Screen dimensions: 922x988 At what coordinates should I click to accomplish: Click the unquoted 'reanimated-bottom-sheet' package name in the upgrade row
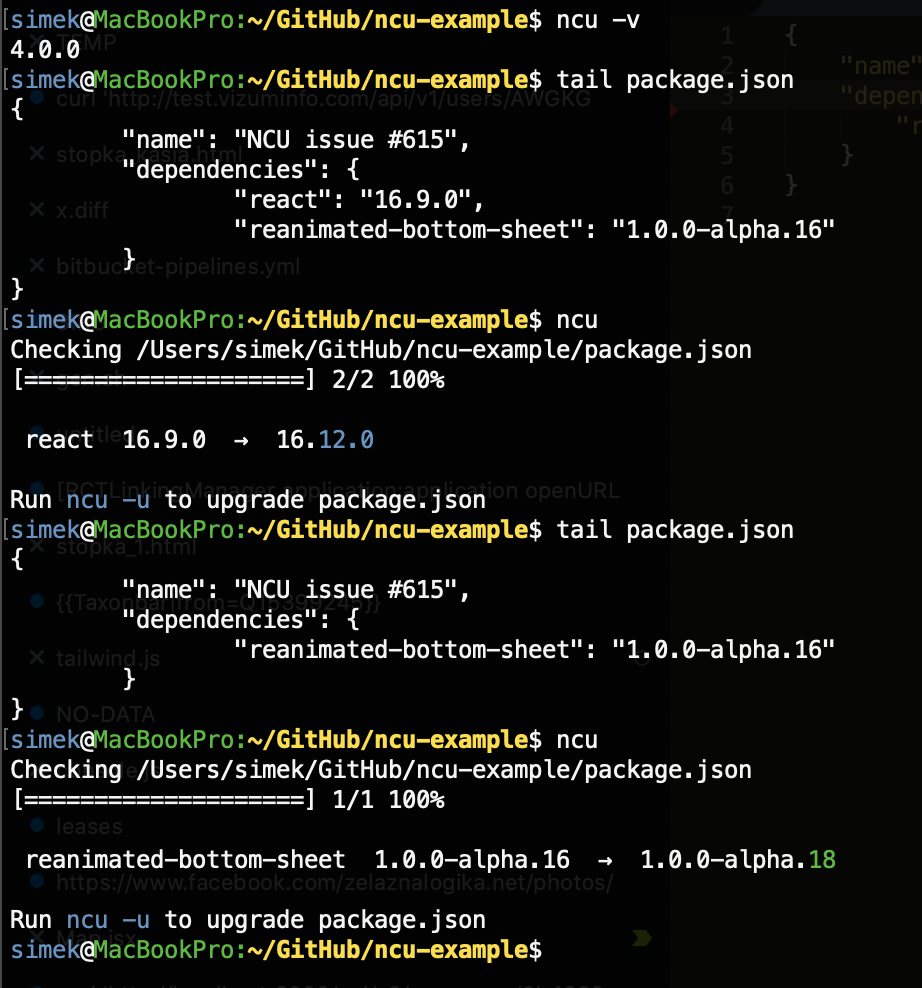pyautogui.click(x=185, y=860)
